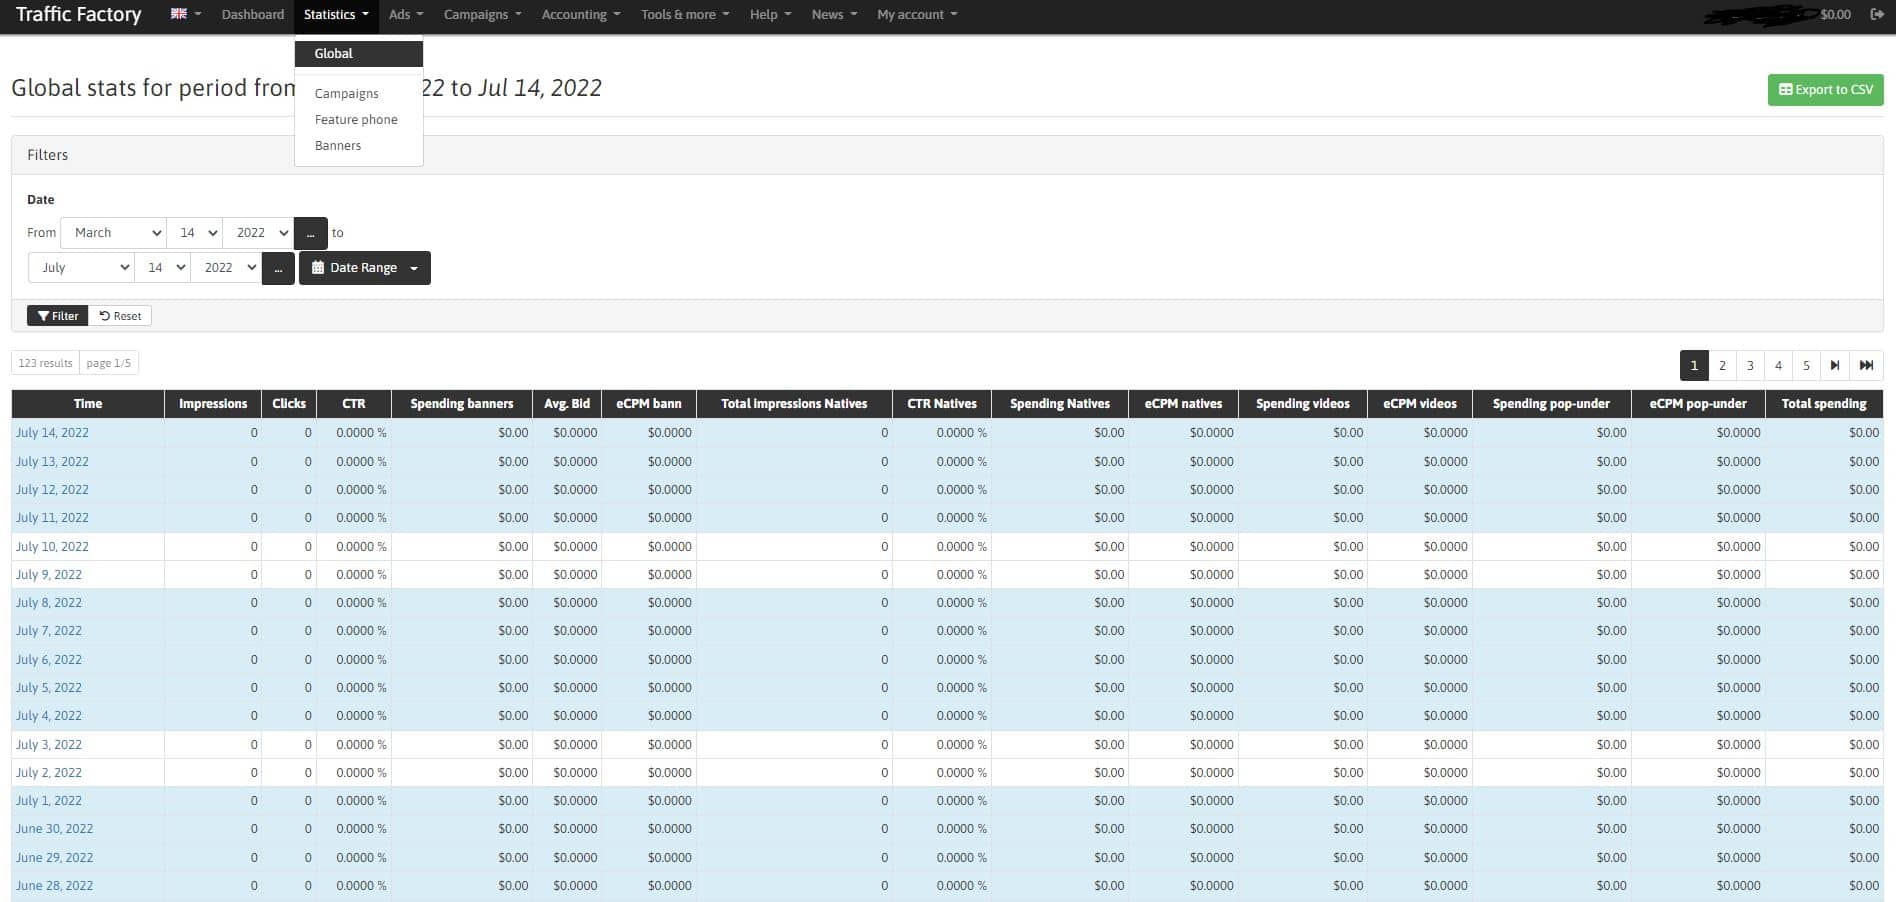The height and width of the screenshot is (902, 1896).
Task: Click the Export to CSV button
Action: [x=1825, y=89]
